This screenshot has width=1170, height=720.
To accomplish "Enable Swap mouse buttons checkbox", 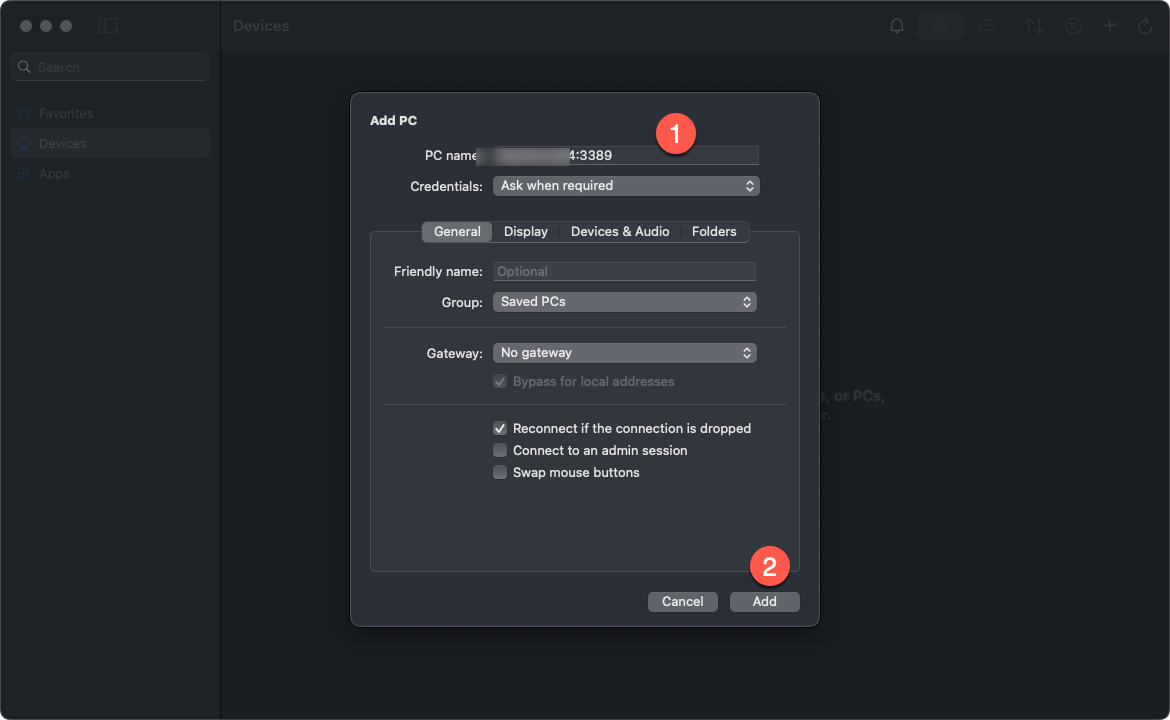I will coord(500,472).
